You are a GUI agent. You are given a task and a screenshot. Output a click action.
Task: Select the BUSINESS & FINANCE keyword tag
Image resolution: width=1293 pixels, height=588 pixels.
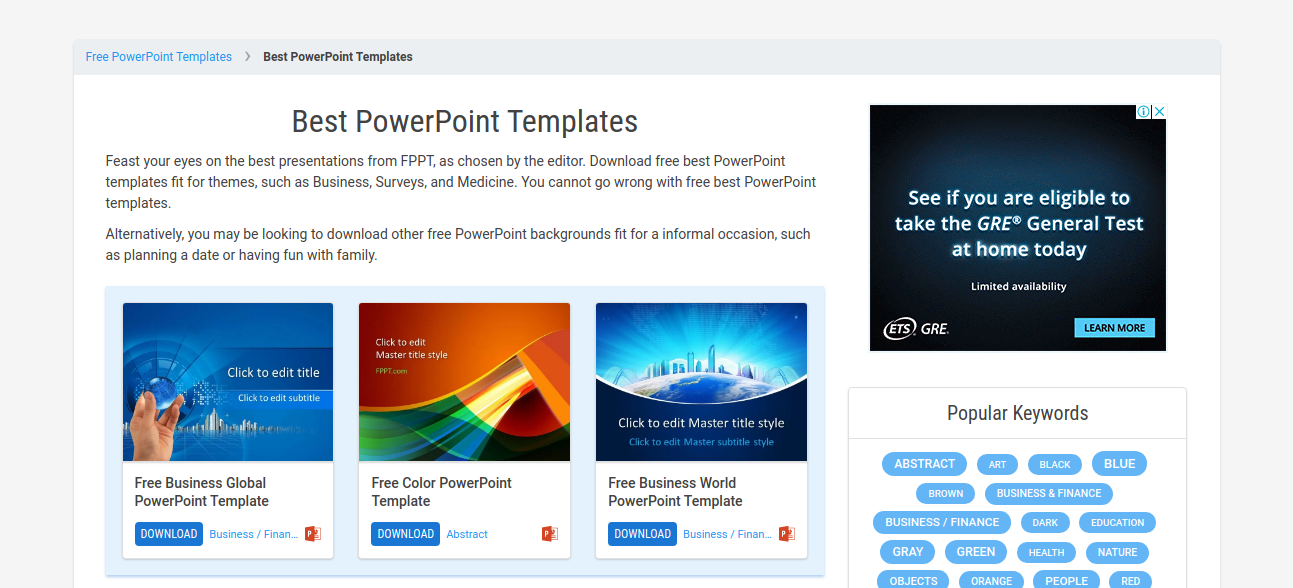pos(1049,493)
